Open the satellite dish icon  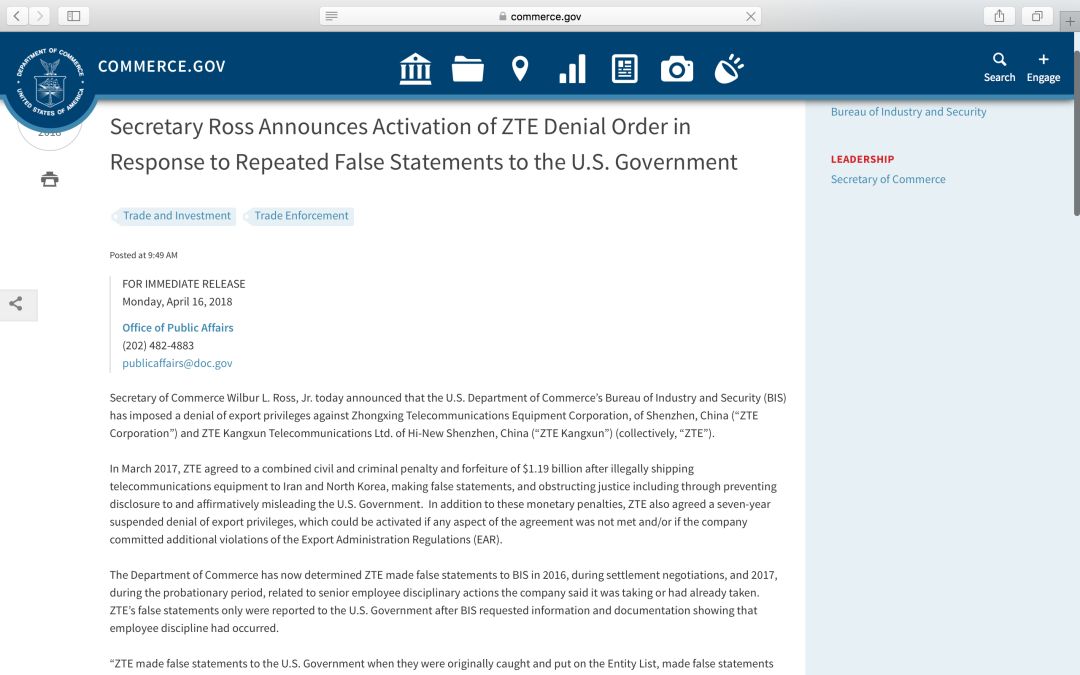click(x=729, y=69)
